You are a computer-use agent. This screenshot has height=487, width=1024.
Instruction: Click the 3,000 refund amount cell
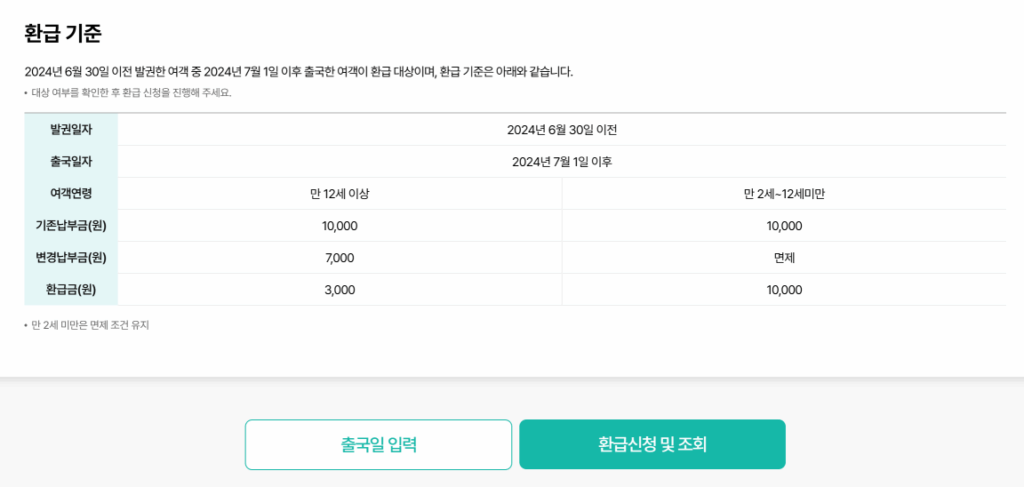[340, 290]
